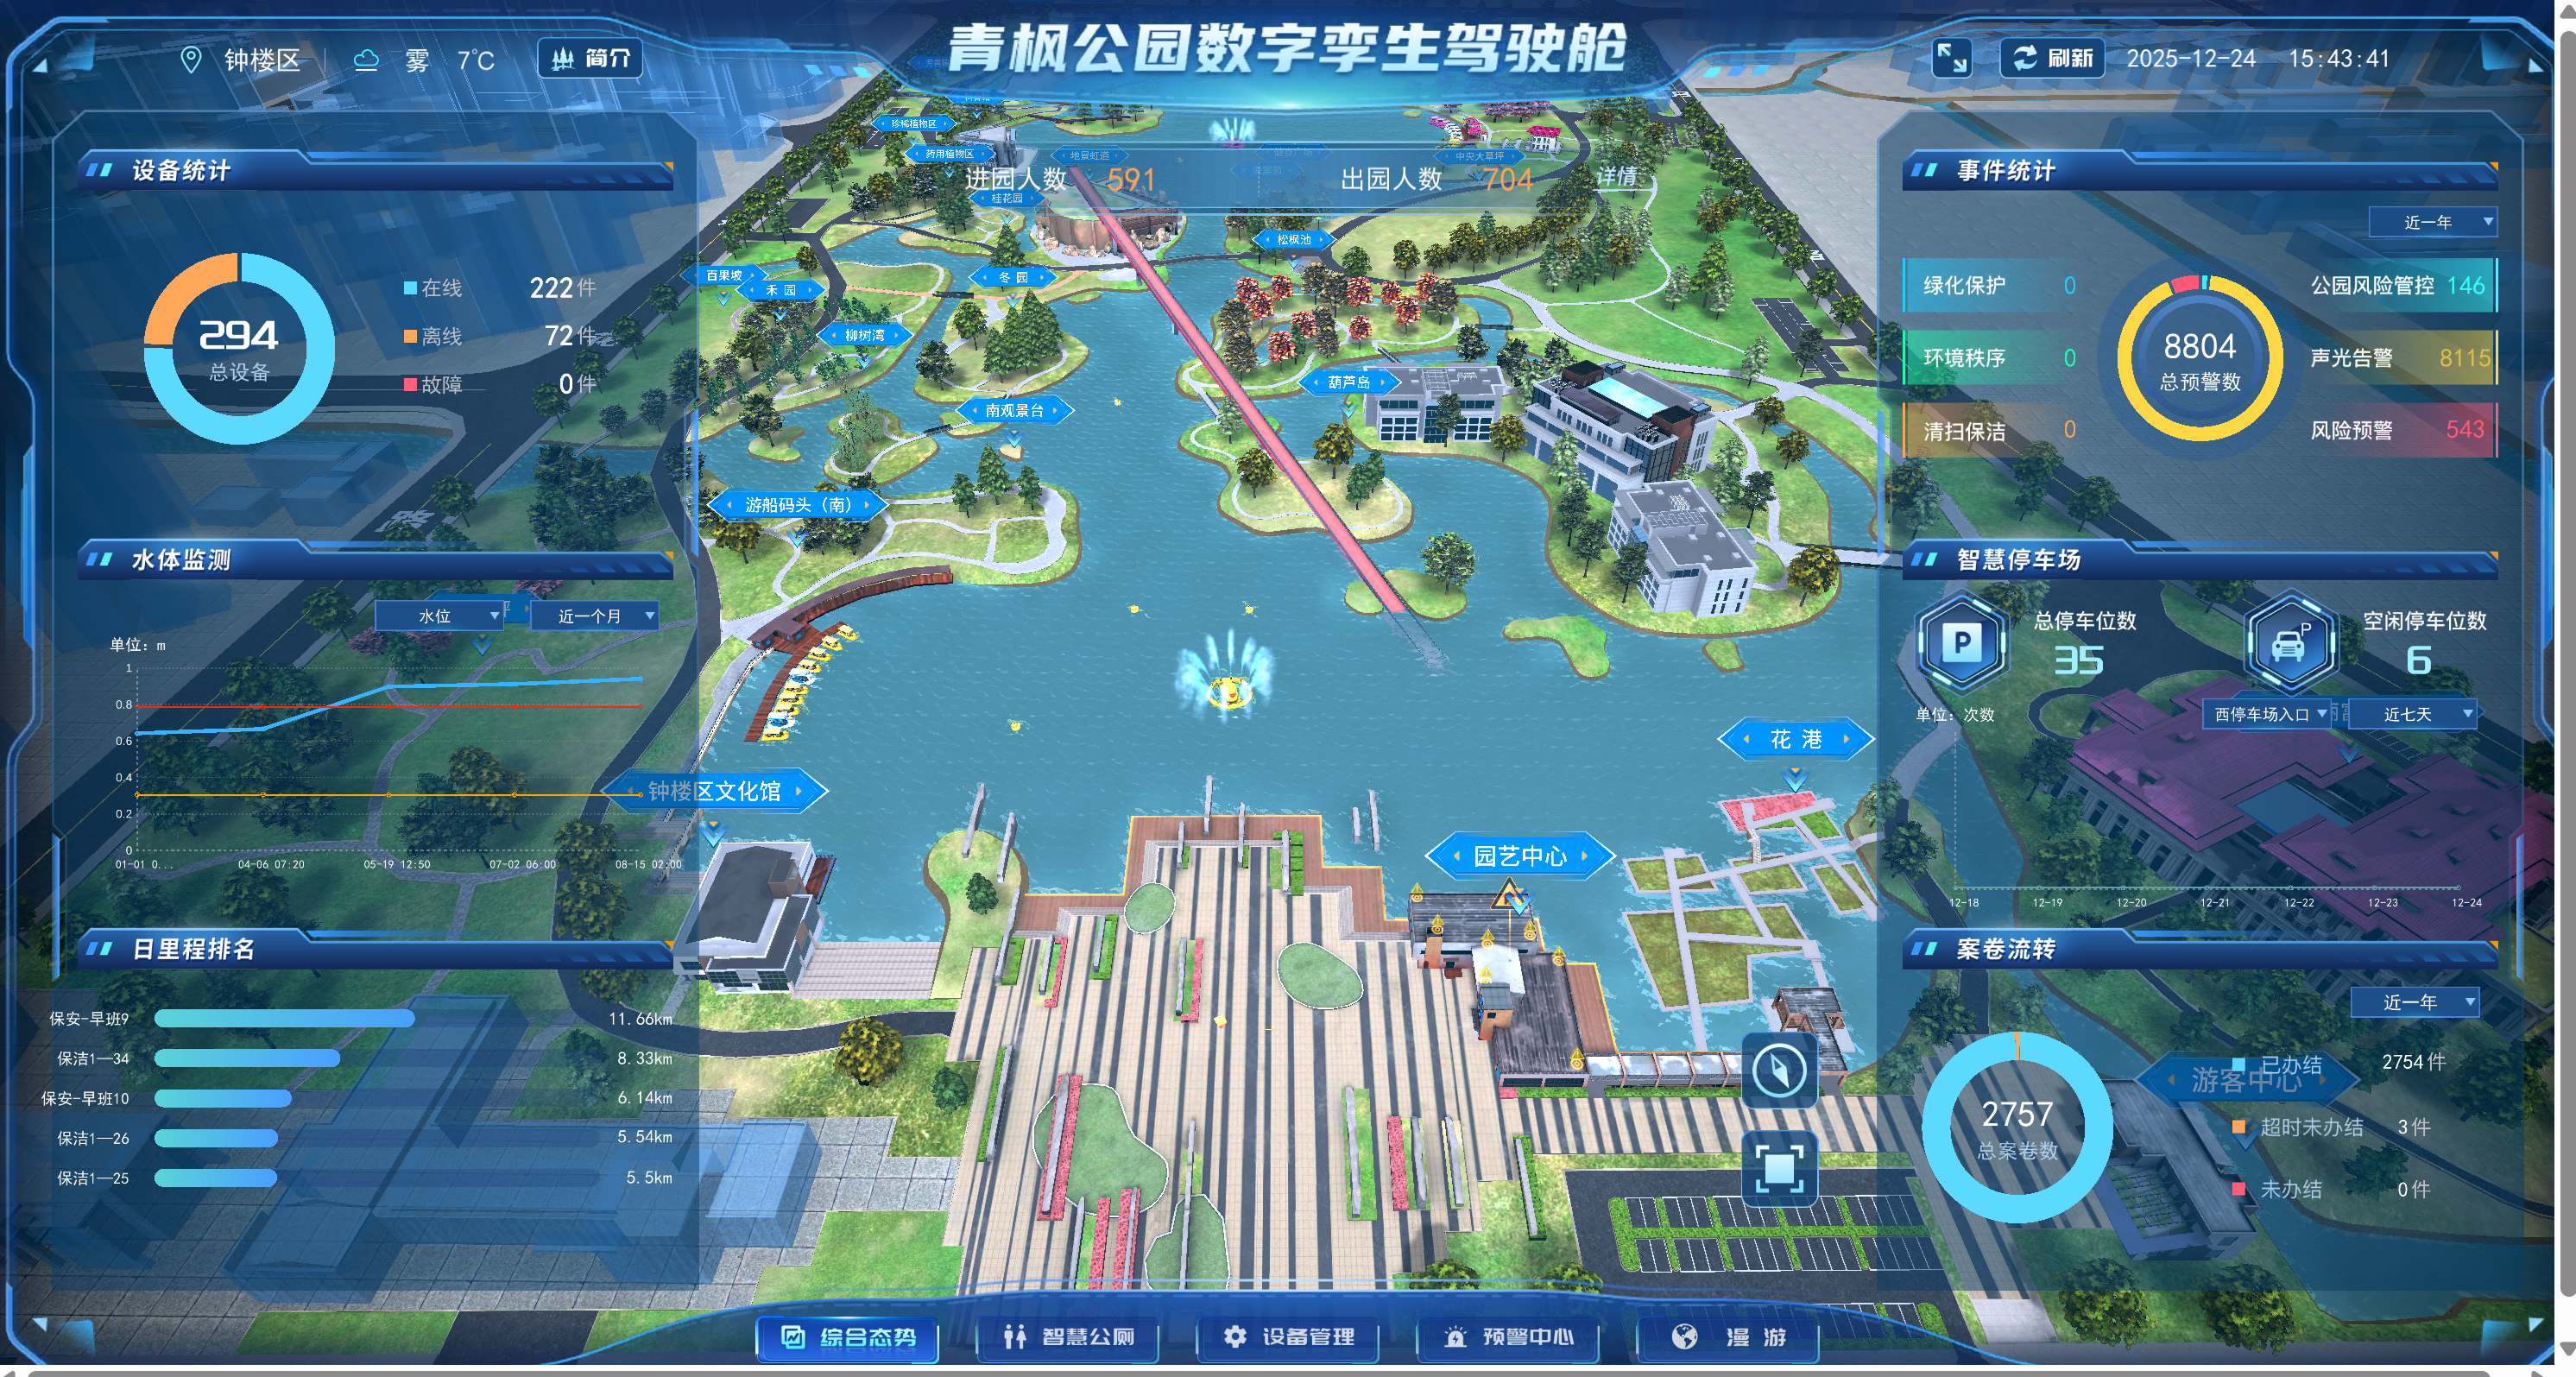Screen dimensions: 2576x1377
Task: Click the 进园人数 value 591
Action: click(1131, 179)
